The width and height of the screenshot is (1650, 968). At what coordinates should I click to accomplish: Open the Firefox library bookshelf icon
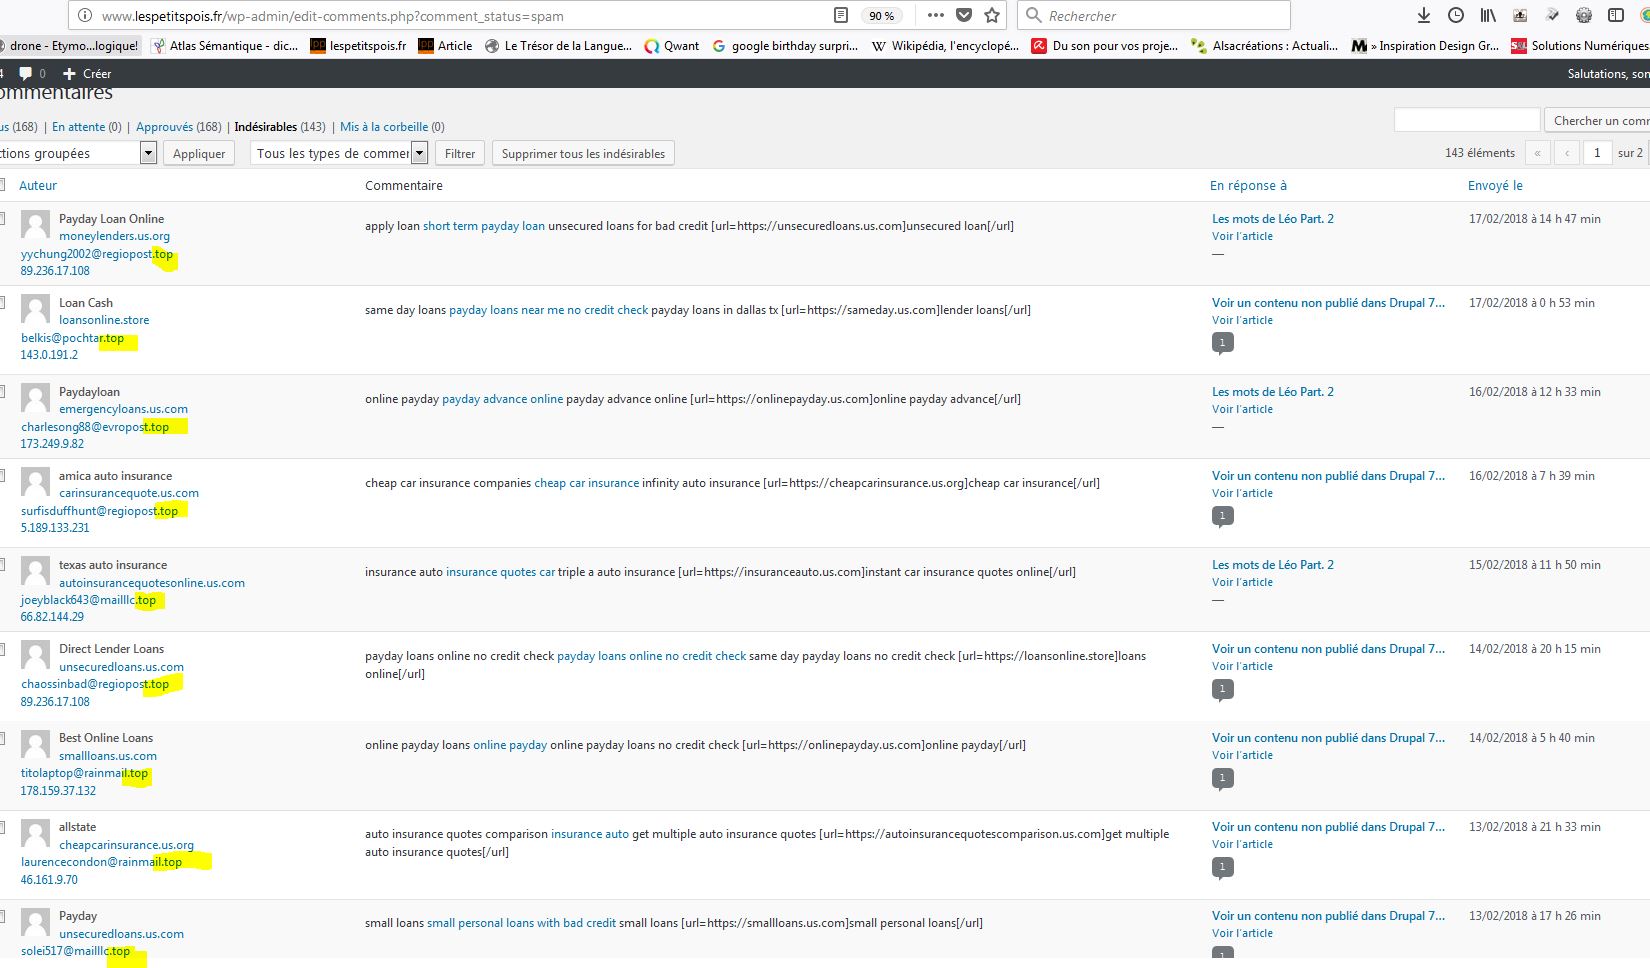coord(1488,15)
